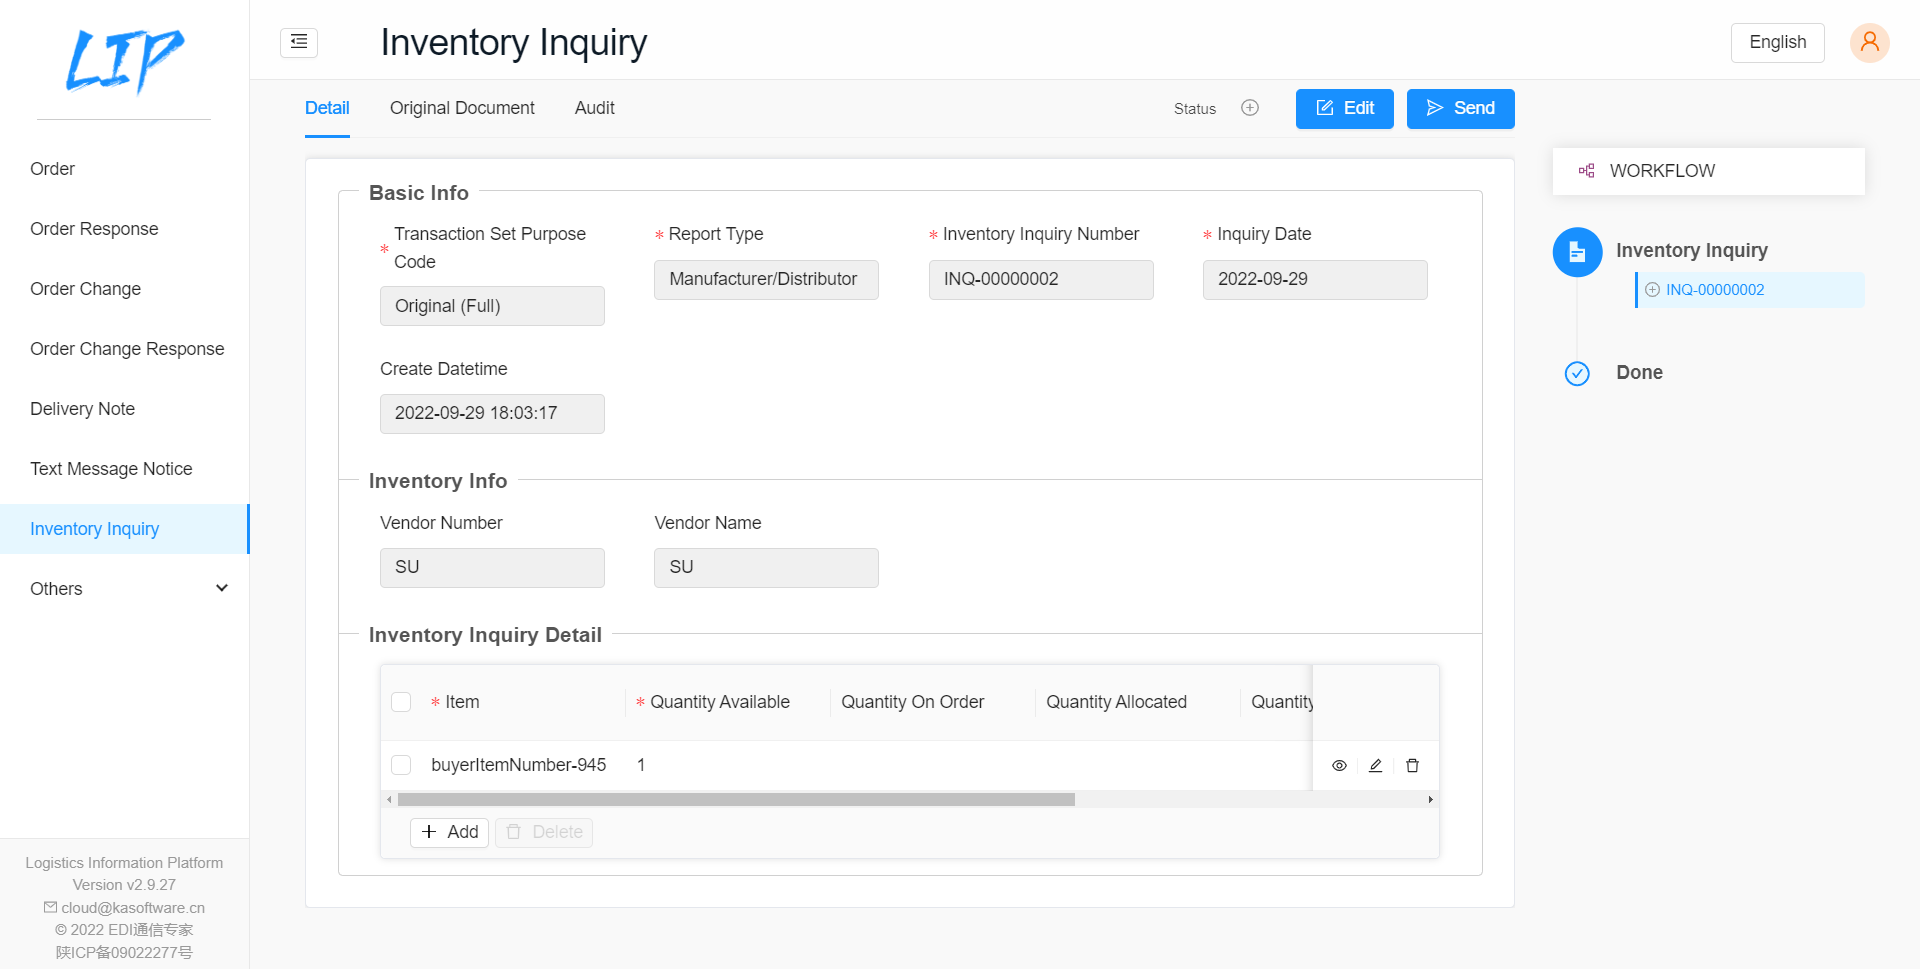Open the English language dropdown
Viewport: 1920px width, 969px height.
pos(1777,42)
